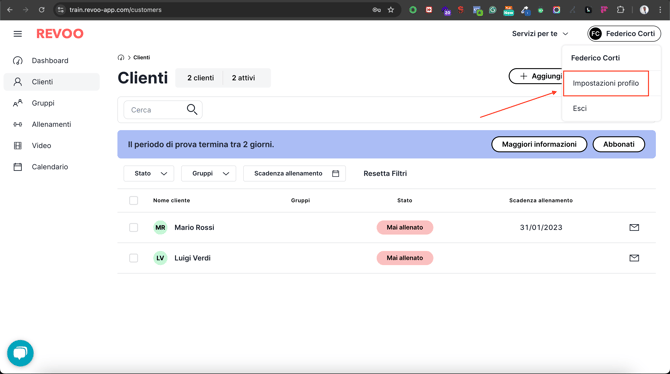Click the home breadcrumb icon
670x374 pixels.
tap(121, 57)
